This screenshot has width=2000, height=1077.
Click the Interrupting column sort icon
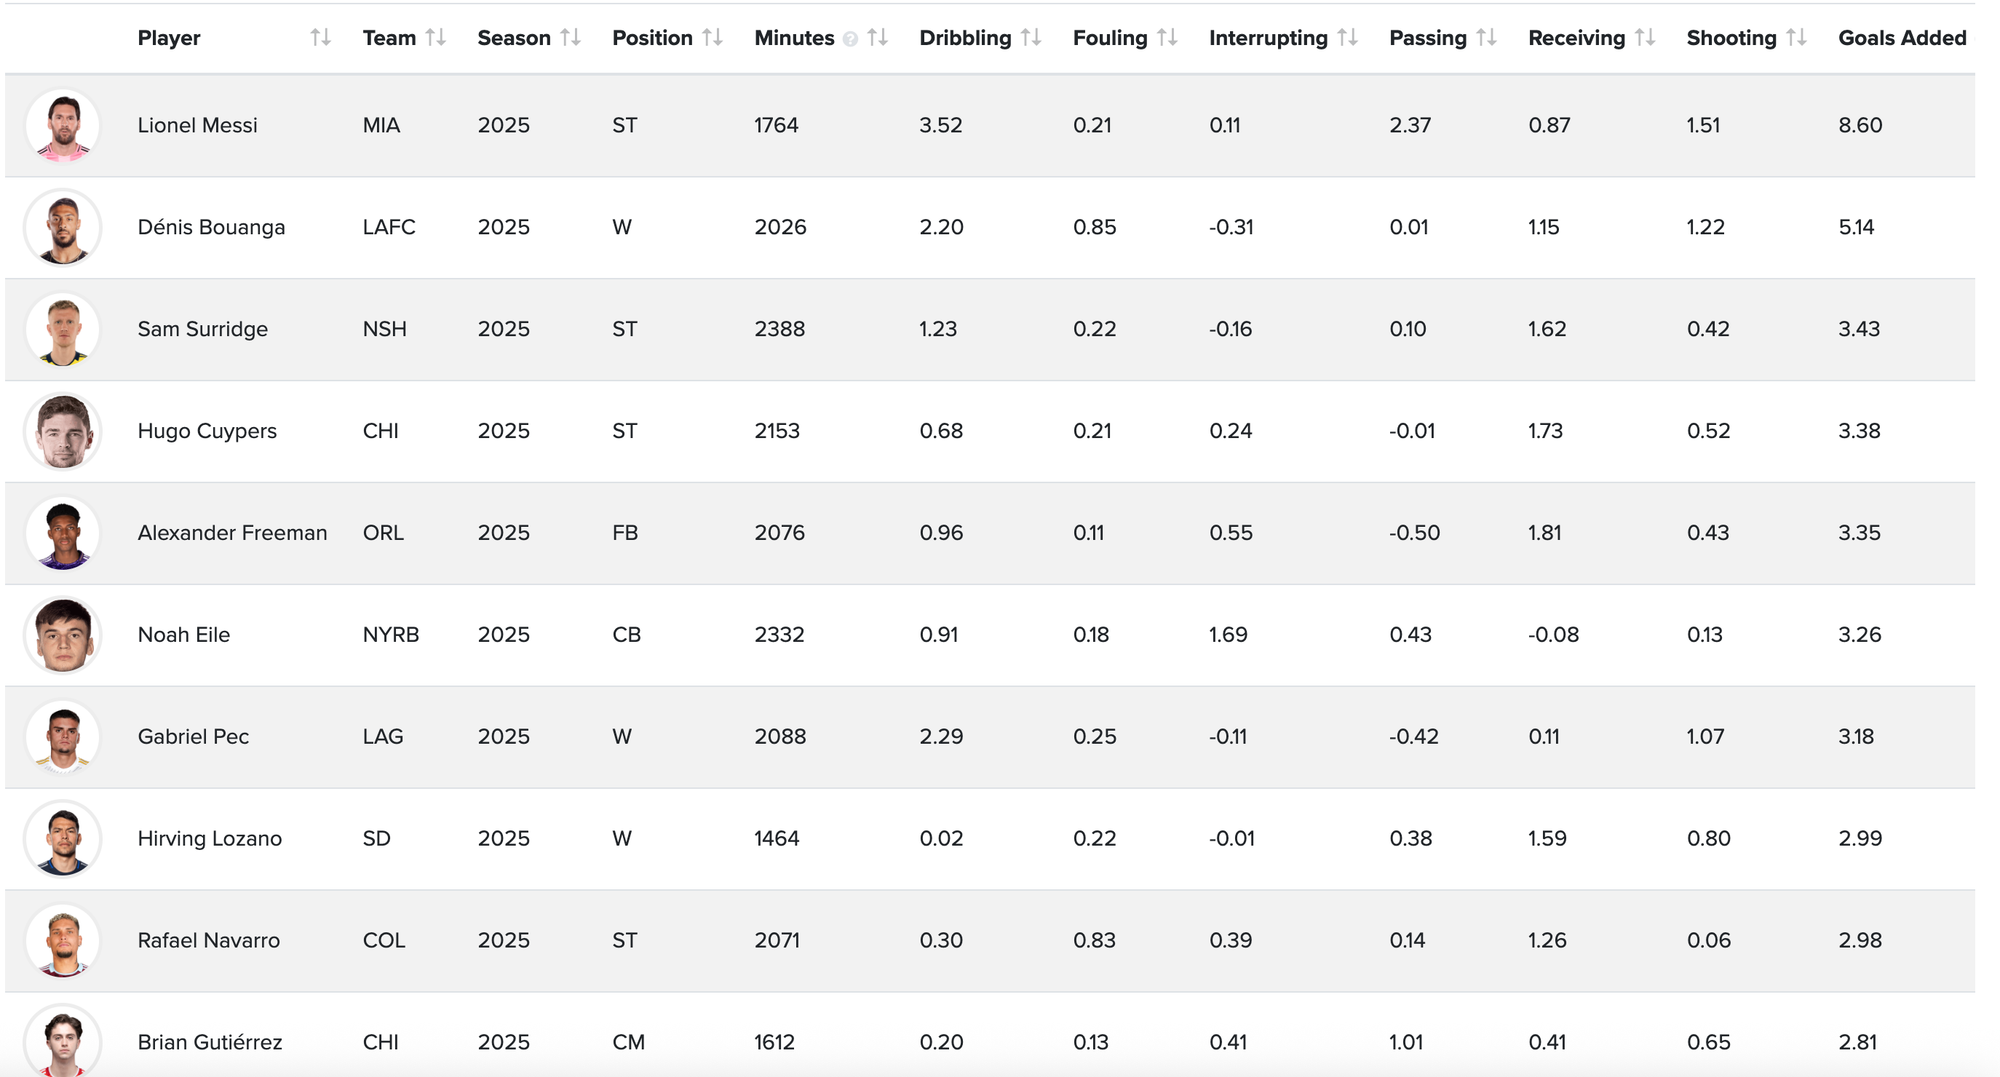tap(1347, 38)
